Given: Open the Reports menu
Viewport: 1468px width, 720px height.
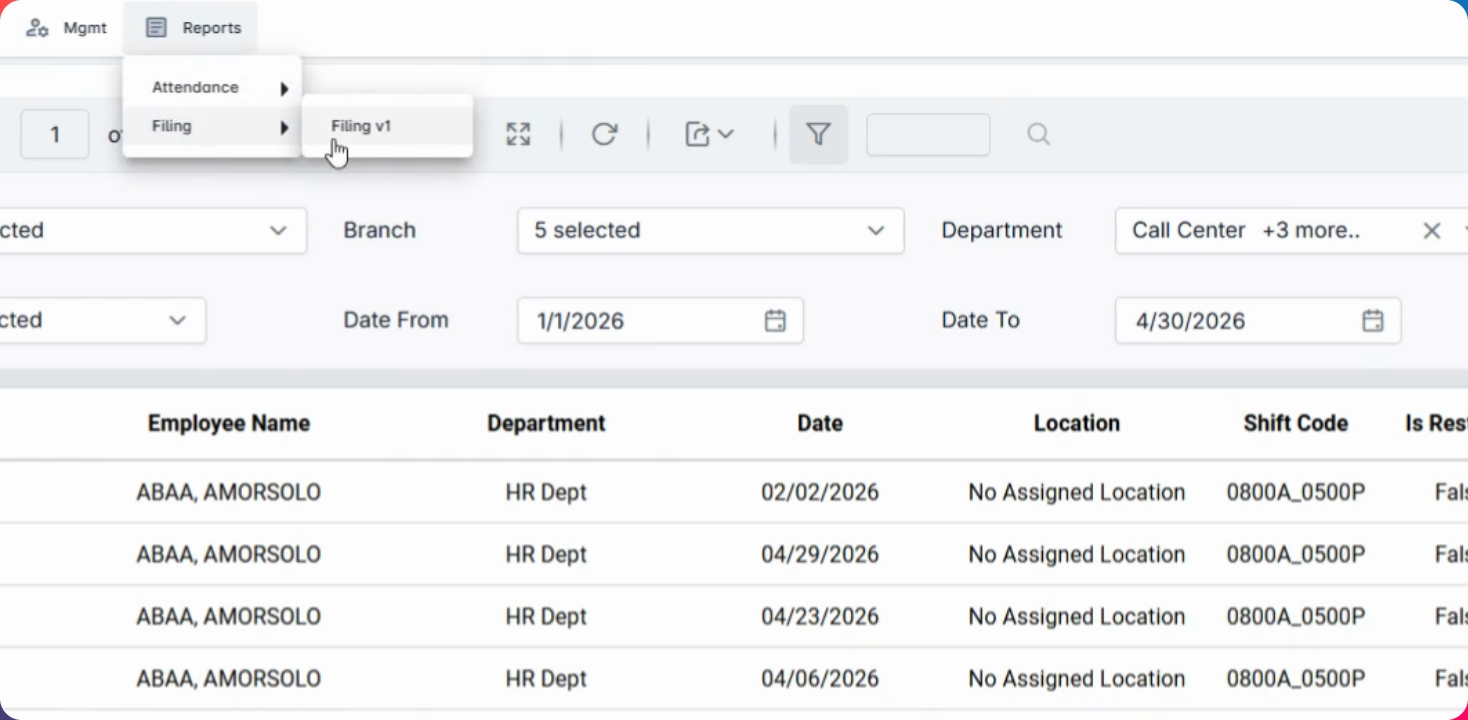Looking at the screenshot, I should click(x=192, y=28).
